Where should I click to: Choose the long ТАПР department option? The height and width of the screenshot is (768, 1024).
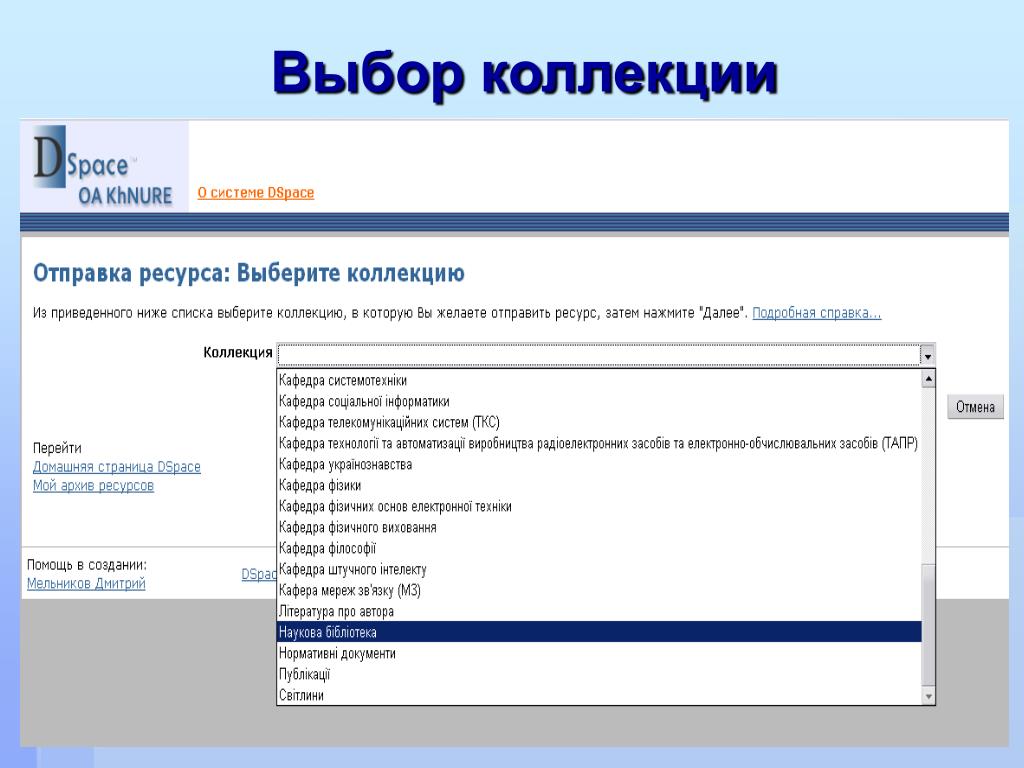coord(599,443)
